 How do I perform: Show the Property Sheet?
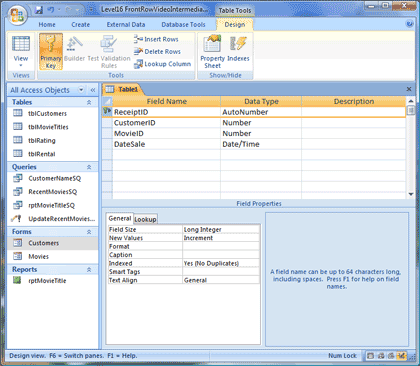pos(212,51)
